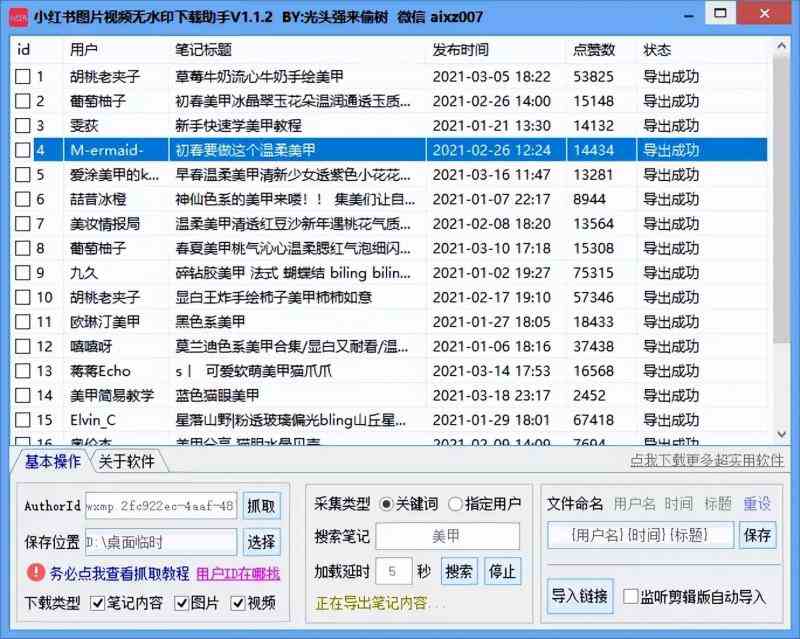
Task: Focus the AuthorId input field
Action: [x=161, y=506]
